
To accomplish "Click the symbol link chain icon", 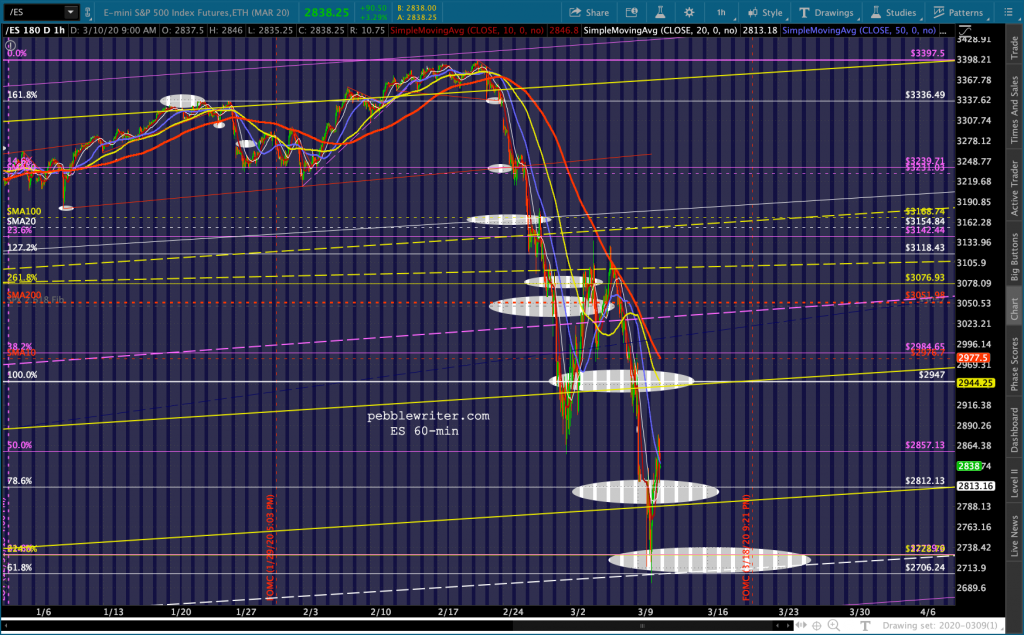I will [x=88, y=12].
